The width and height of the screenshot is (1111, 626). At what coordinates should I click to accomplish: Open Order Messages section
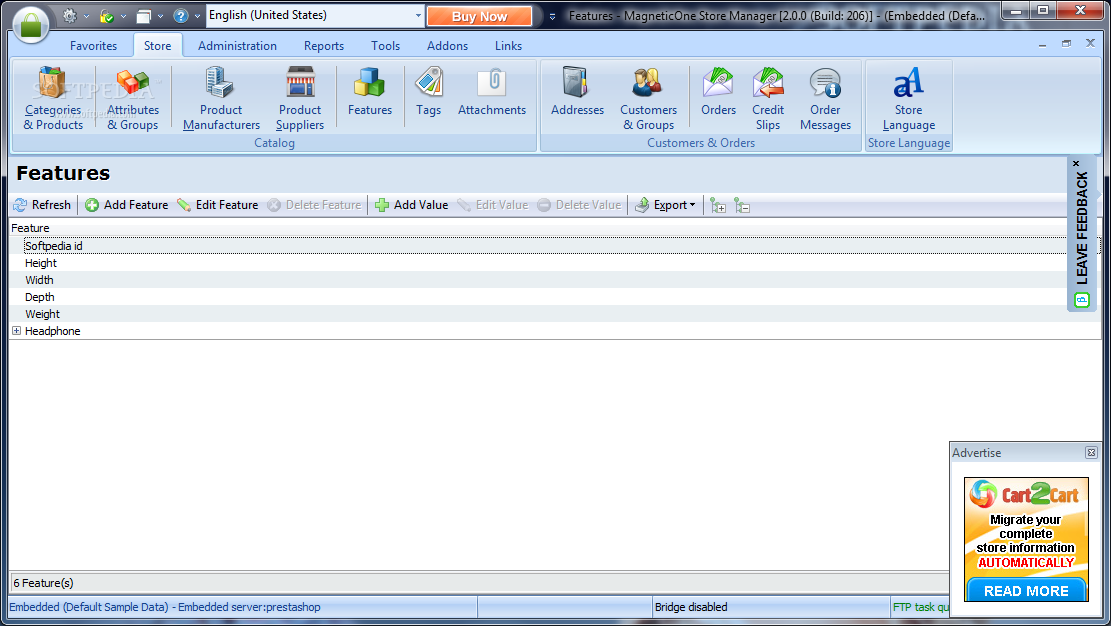pos(825,99)
